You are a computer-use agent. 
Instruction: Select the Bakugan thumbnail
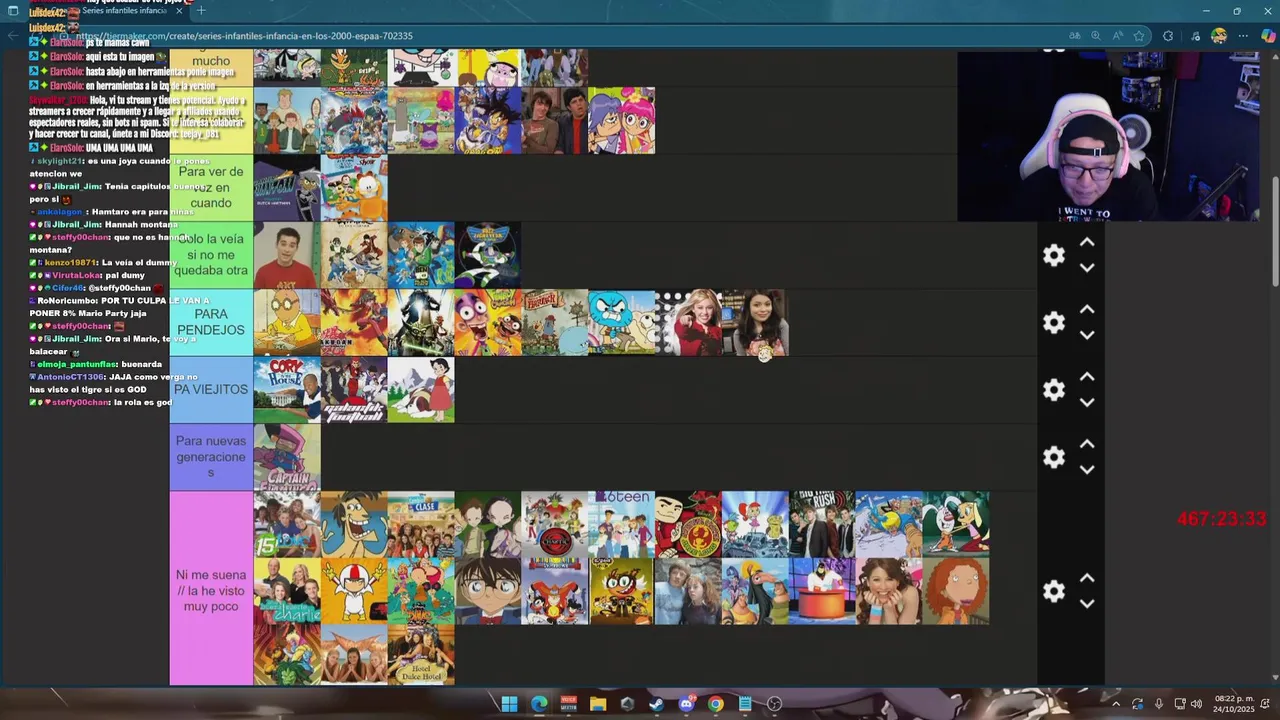(x=354, y=323)
